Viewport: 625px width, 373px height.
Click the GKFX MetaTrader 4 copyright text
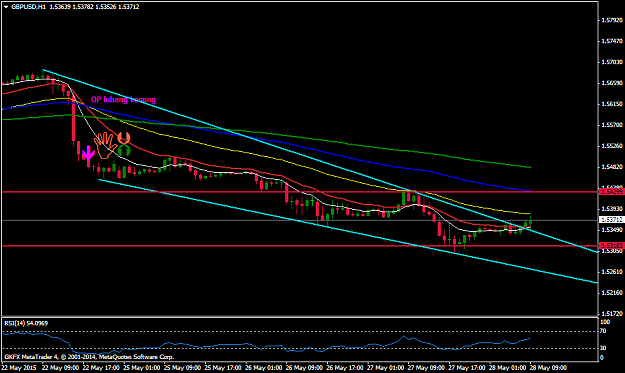click(89, 357)
